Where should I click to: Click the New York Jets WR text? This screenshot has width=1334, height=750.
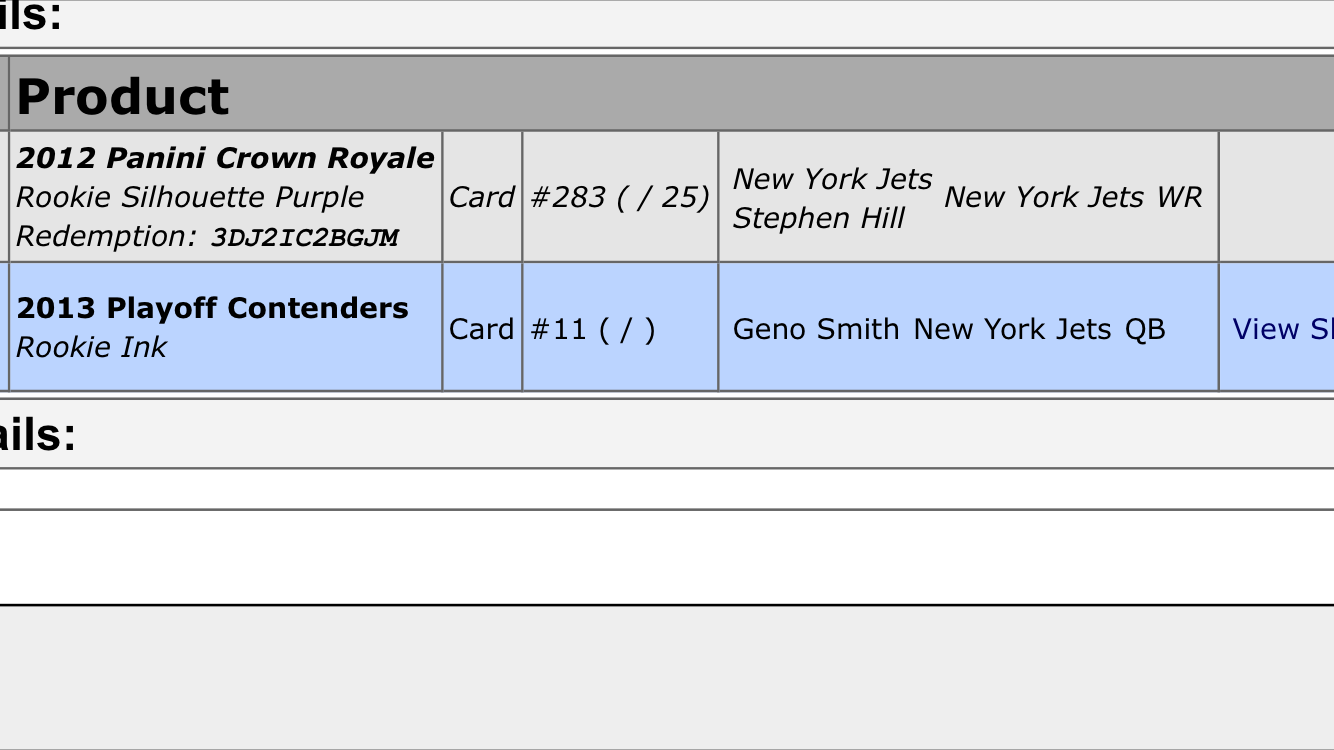pos(1073,197)
